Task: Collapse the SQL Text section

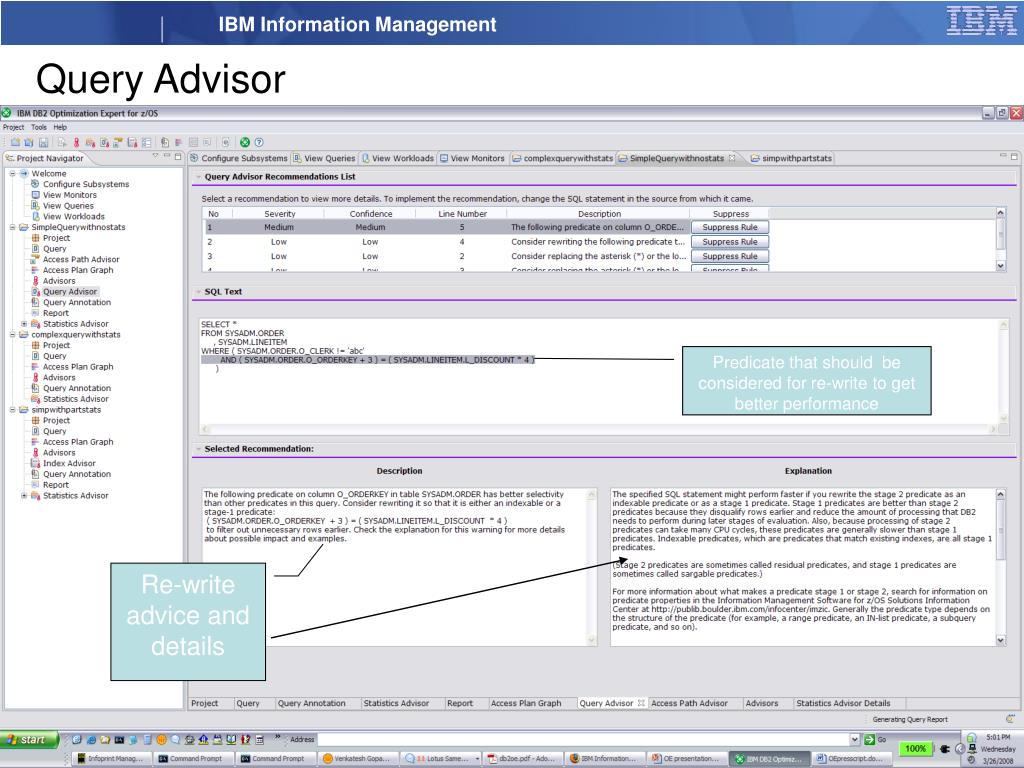Action: click(199, 292)
